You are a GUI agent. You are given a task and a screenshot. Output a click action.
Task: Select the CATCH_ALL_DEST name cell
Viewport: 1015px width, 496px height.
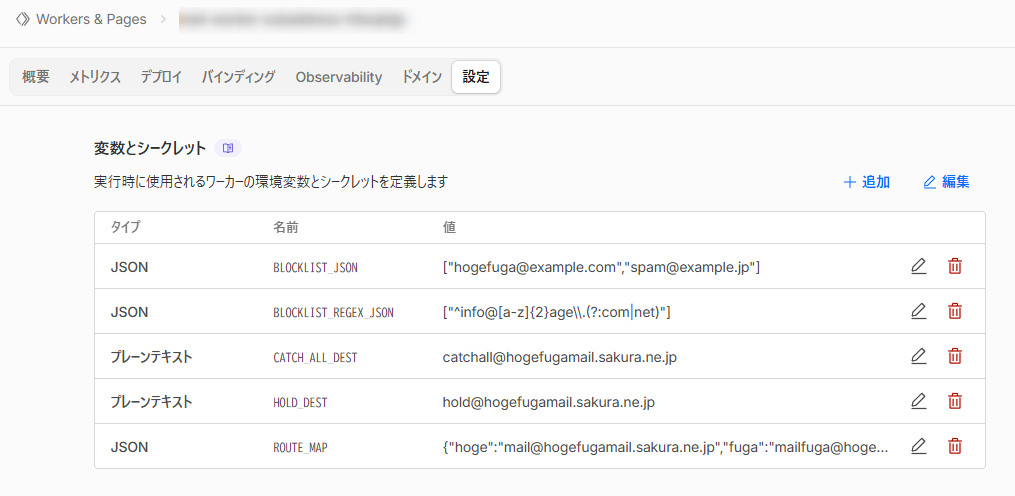(x=315, y=357)
